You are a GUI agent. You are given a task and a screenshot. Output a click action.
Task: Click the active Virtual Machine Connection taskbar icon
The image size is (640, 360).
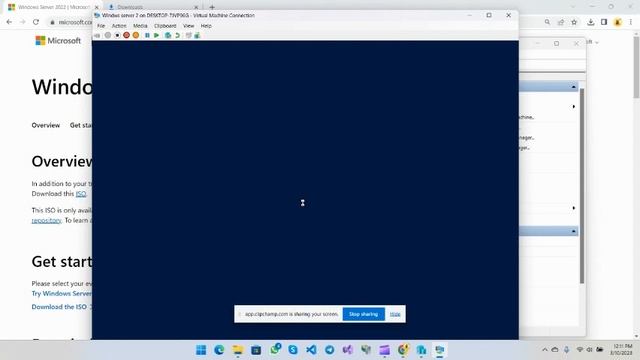point(440,350)
